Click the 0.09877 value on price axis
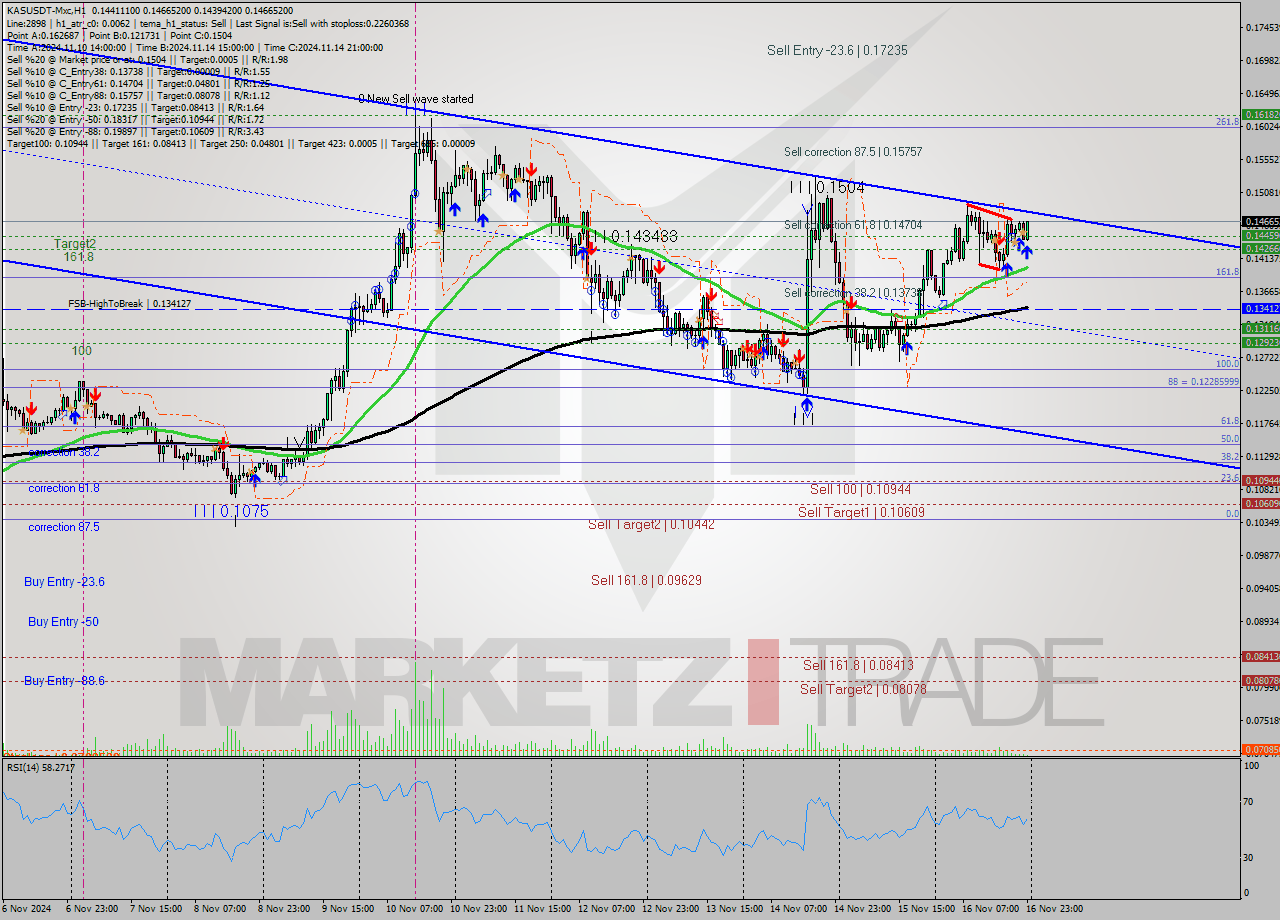 click(x=1260, y=555)
